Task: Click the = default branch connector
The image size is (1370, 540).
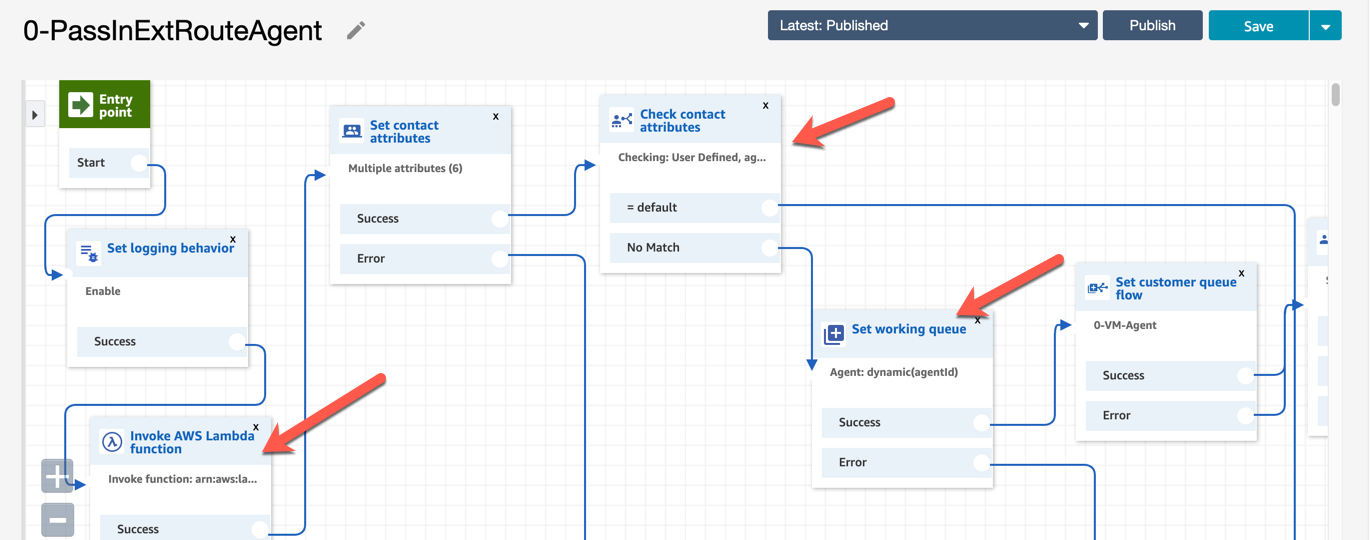Action: click(769, 208)
